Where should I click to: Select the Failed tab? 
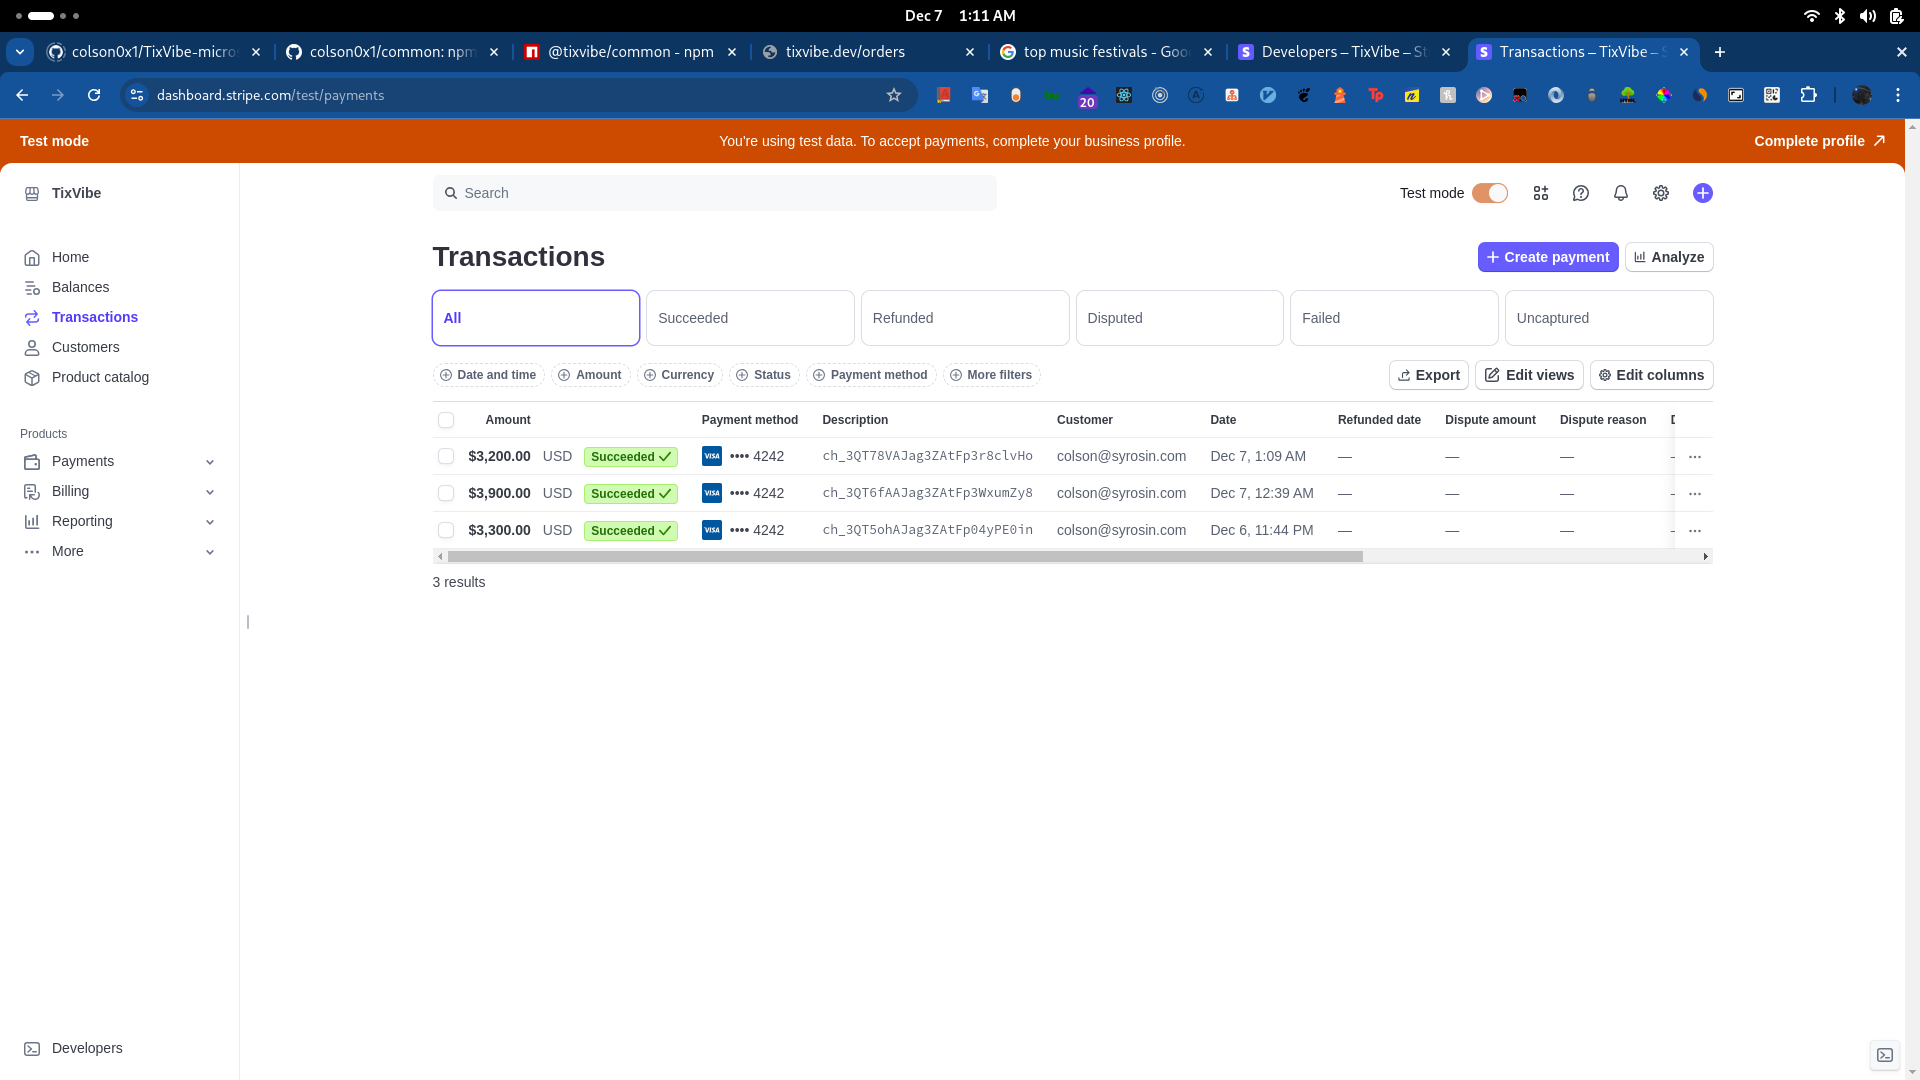coord(1394,318)
